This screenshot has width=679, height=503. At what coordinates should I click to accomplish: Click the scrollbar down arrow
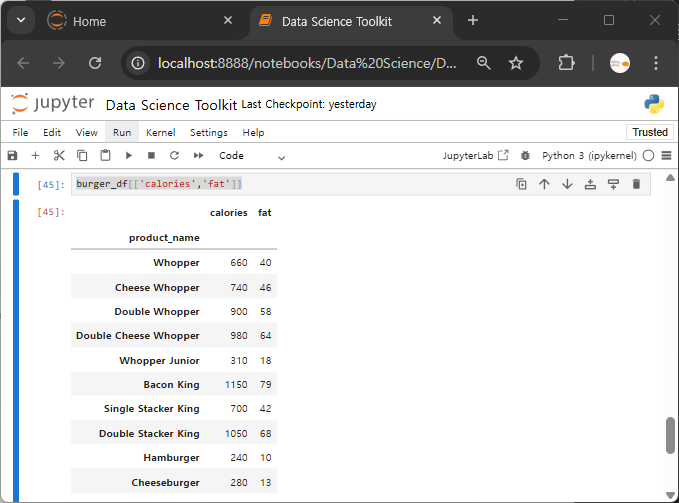[670, 495]
